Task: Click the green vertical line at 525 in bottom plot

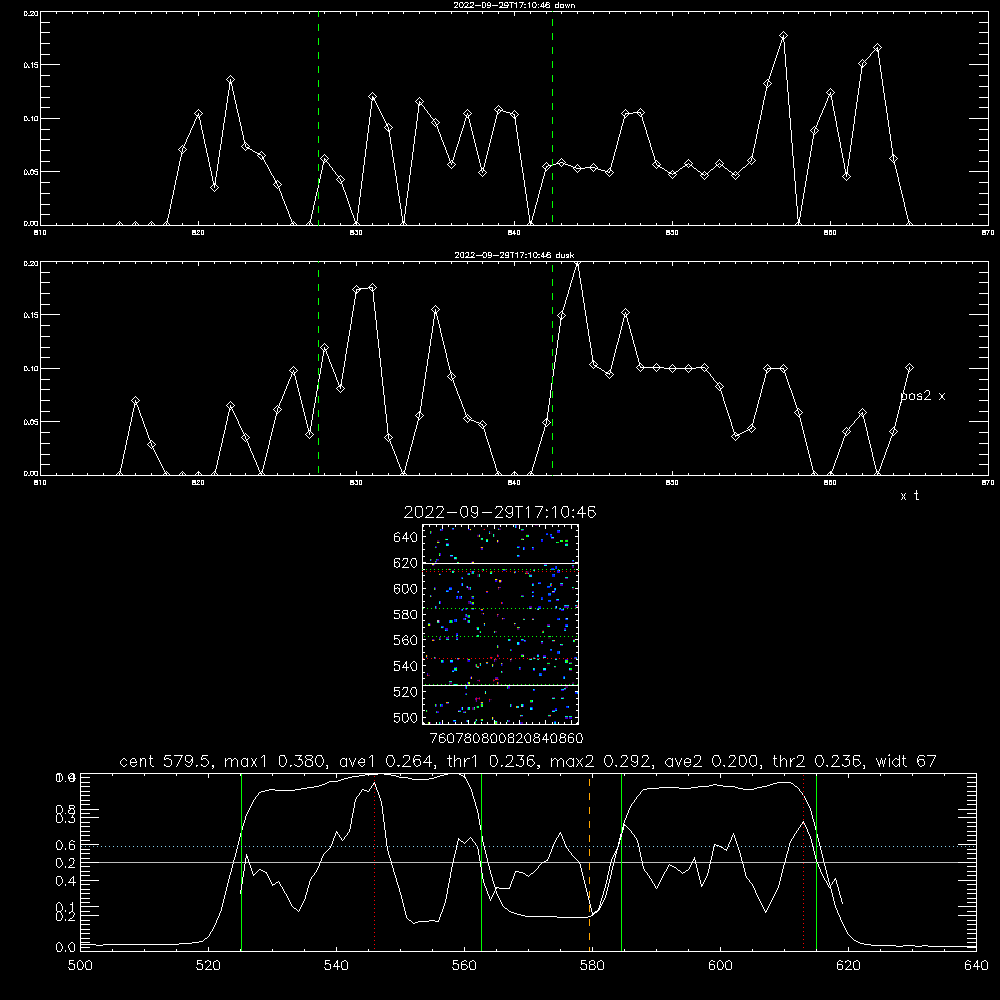Action: click(241, 862)
